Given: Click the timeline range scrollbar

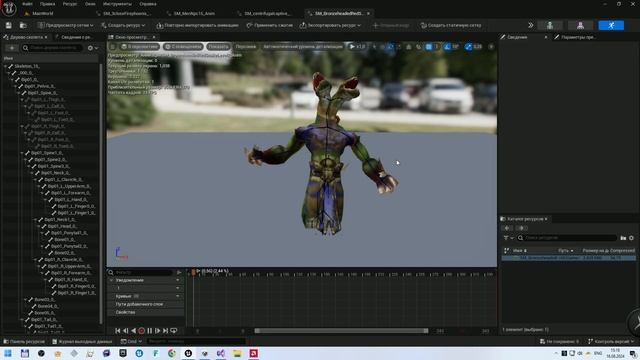Looking at the screenshot, I should 341,331.
